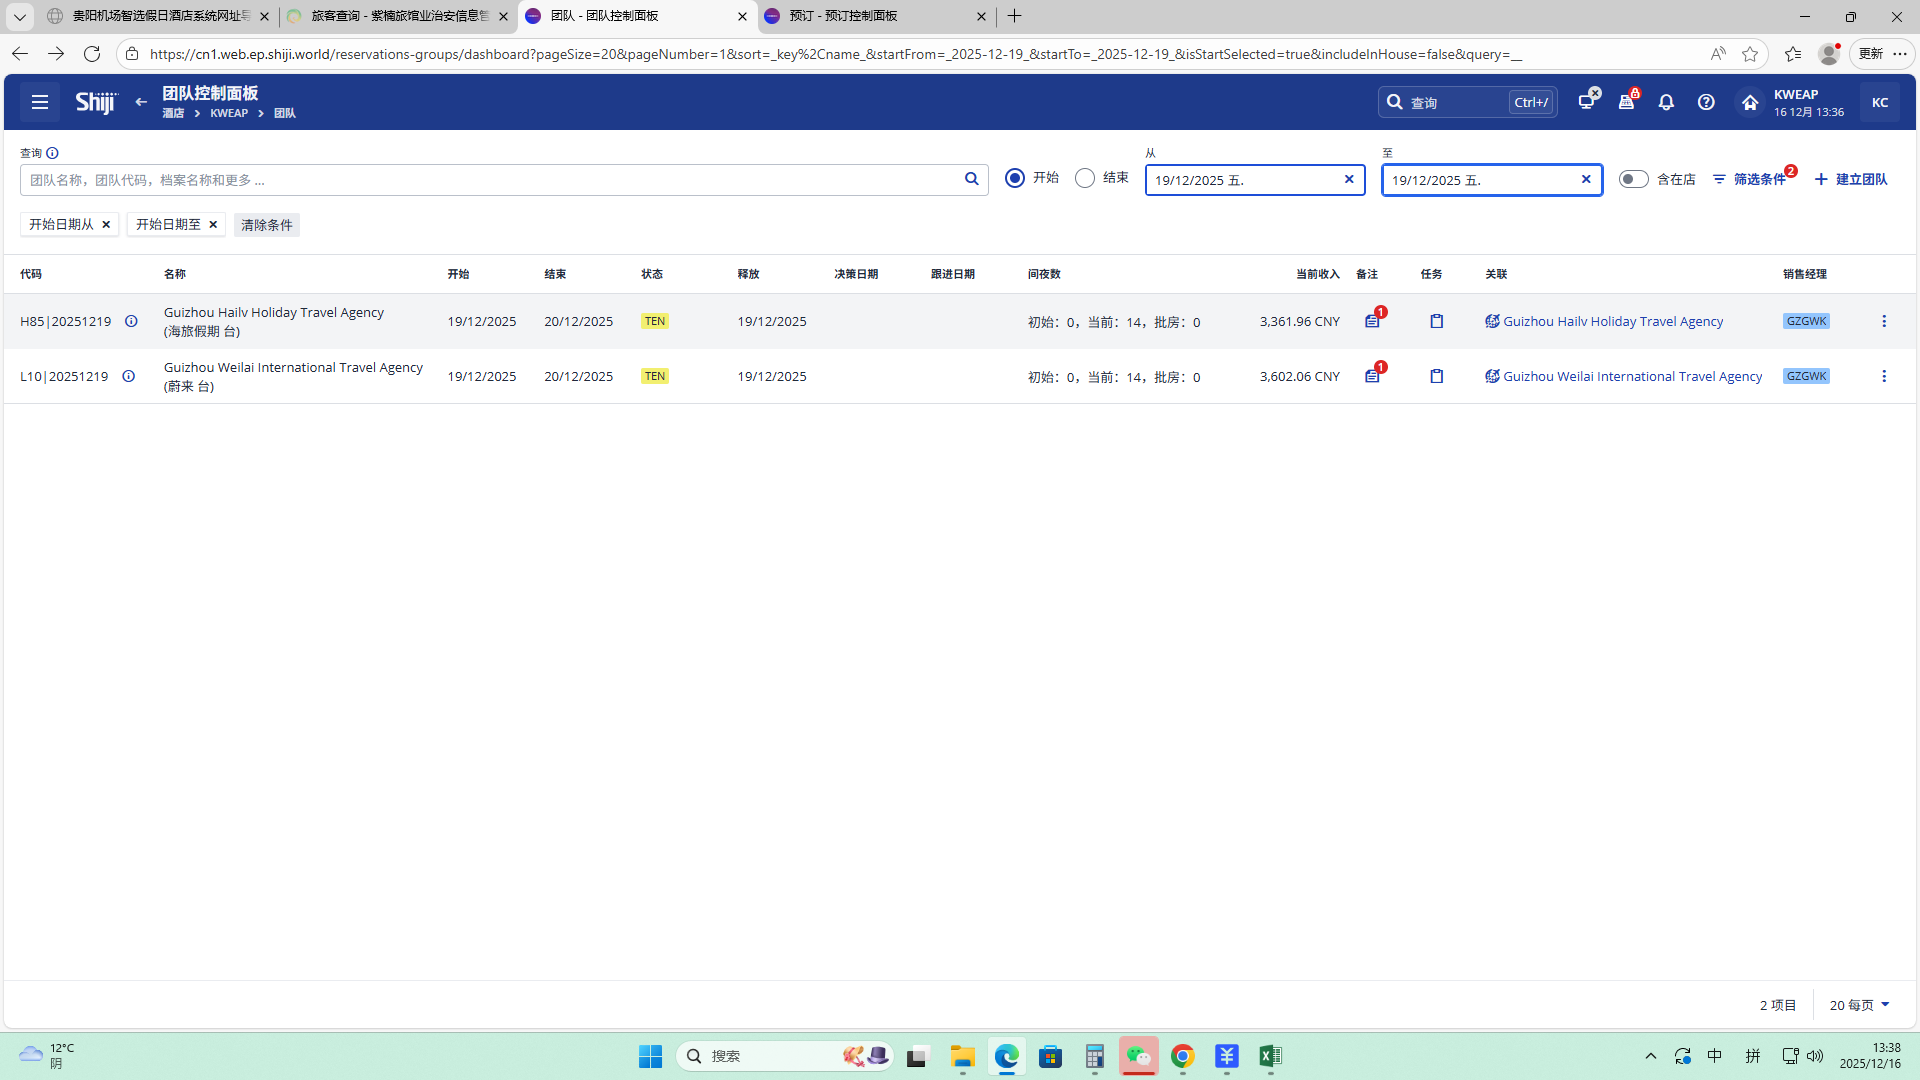
Task: Open notes icon for H85|20251219 group
Action: click(1372, 321)
